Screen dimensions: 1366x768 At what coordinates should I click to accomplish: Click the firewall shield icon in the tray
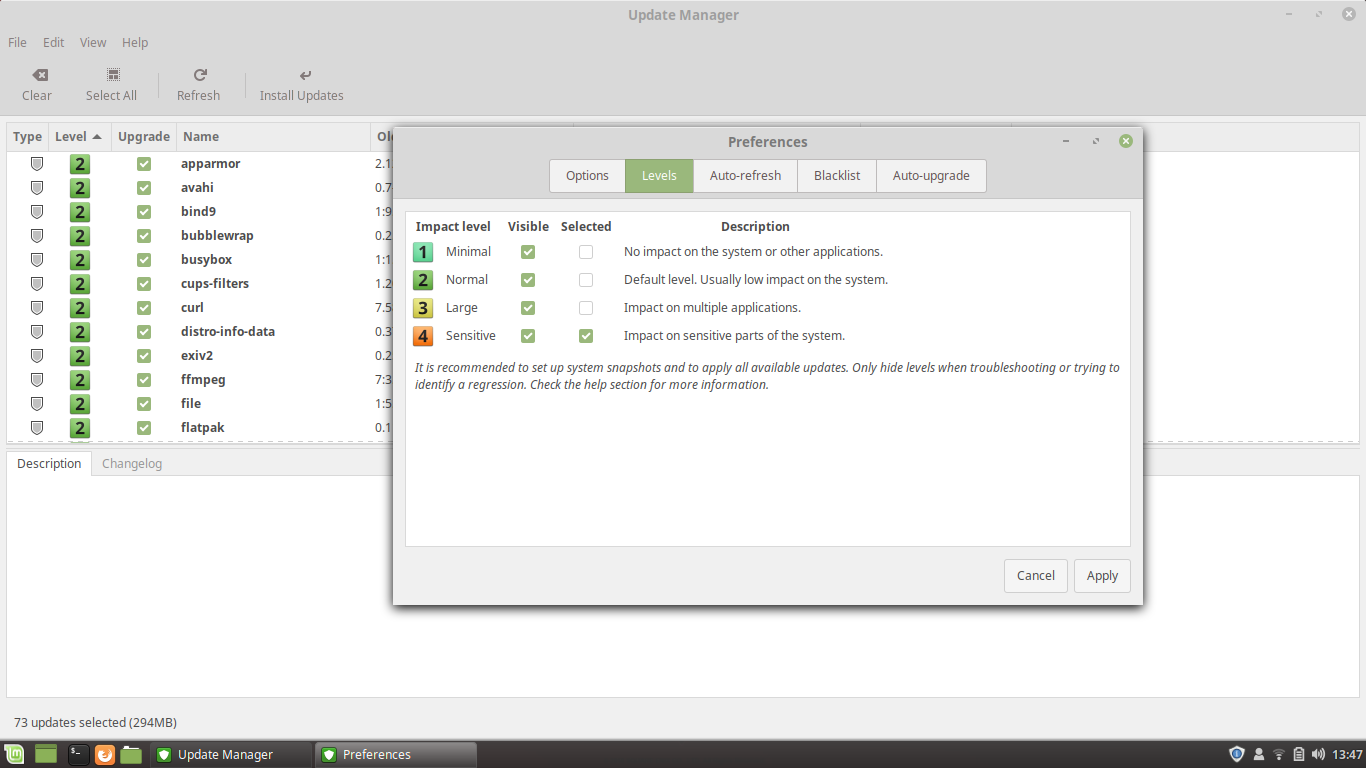(1236, 754)
